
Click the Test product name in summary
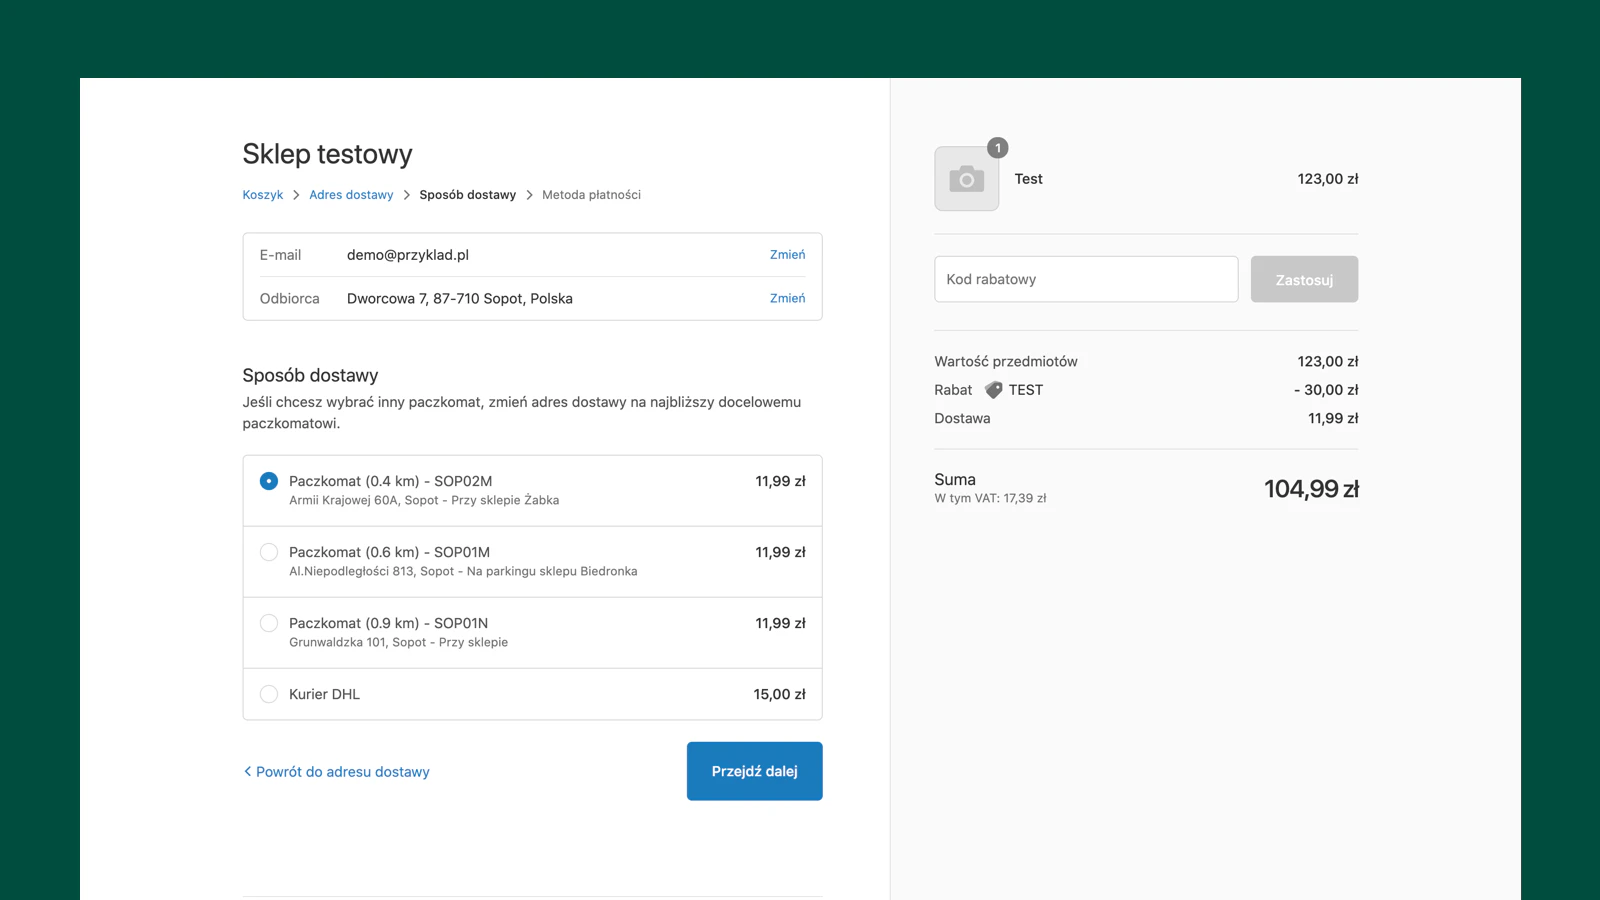(1028, 179)
